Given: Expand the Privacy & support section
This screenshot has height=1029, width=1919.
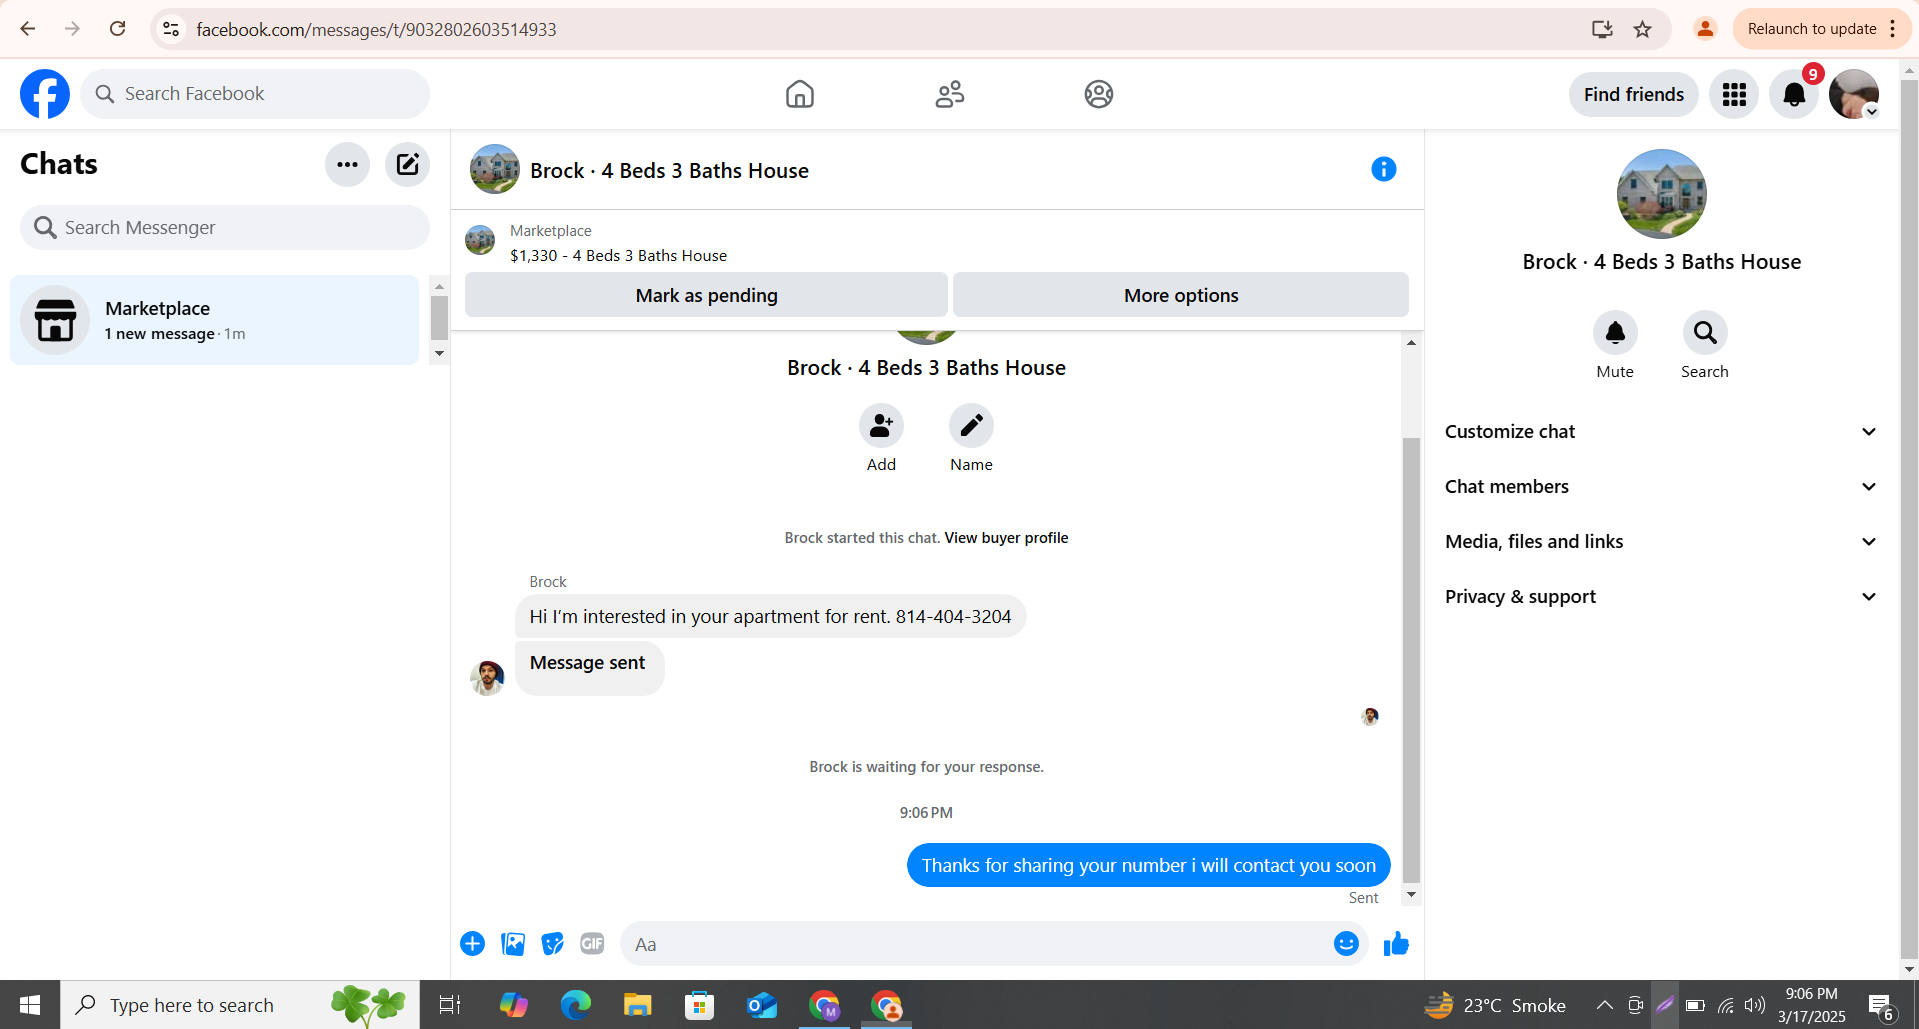Looking at the screenshot, I should tap(1662, 597).
